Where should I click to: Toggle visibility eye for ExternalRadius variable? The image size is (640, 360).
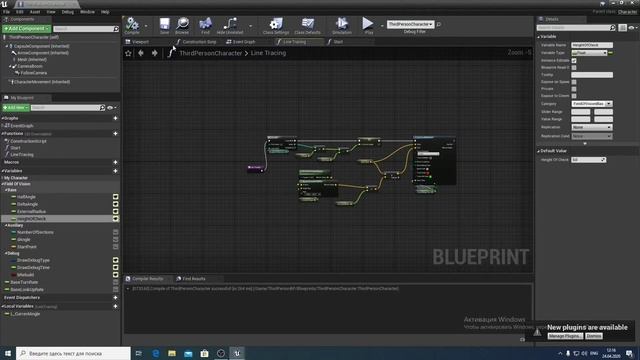[x=116, y=211]
